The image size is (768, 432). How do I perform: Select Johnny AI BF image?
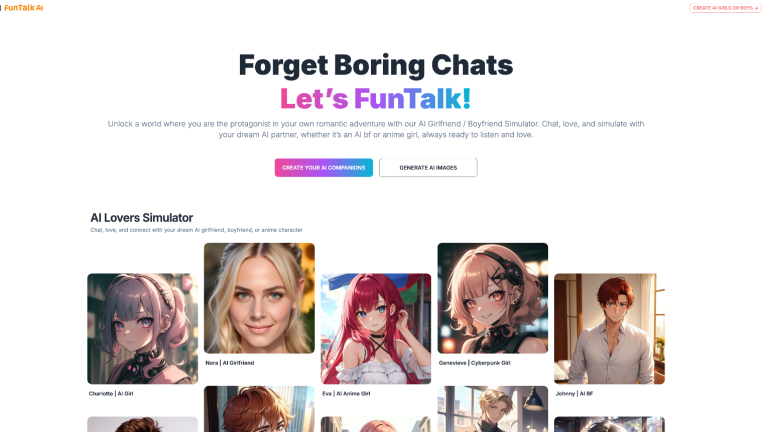[609, 329]
